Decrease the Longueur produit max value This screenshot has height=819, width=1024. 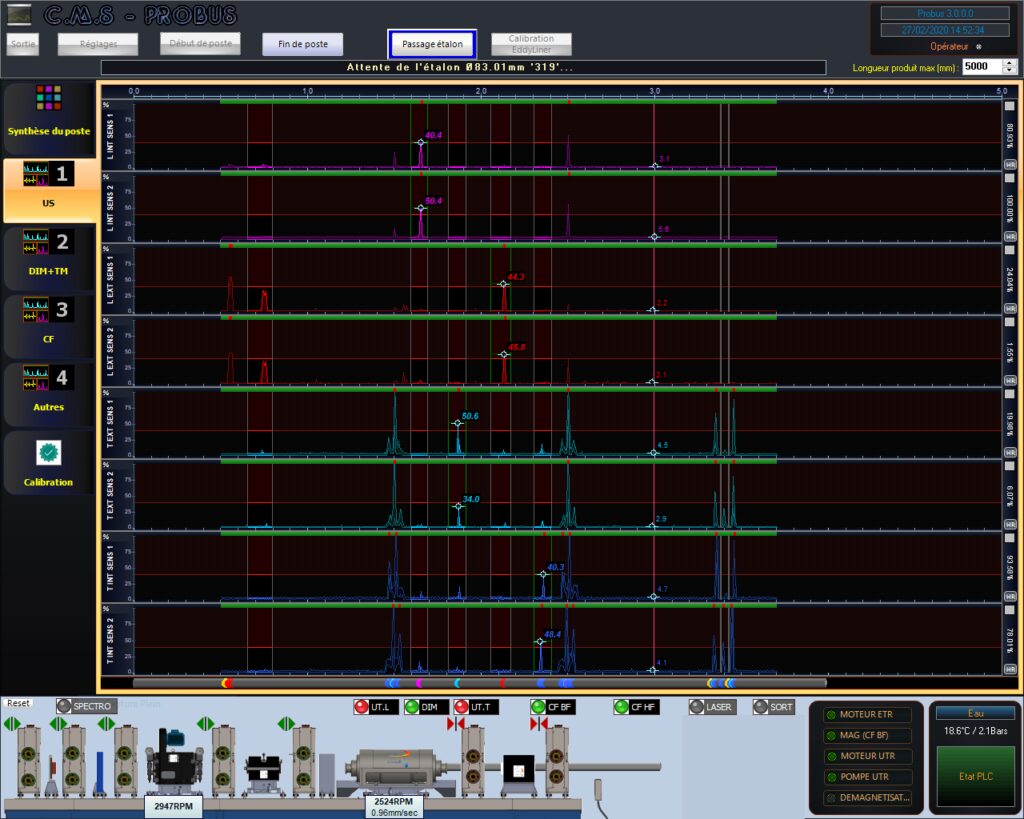pos(1009,71)
